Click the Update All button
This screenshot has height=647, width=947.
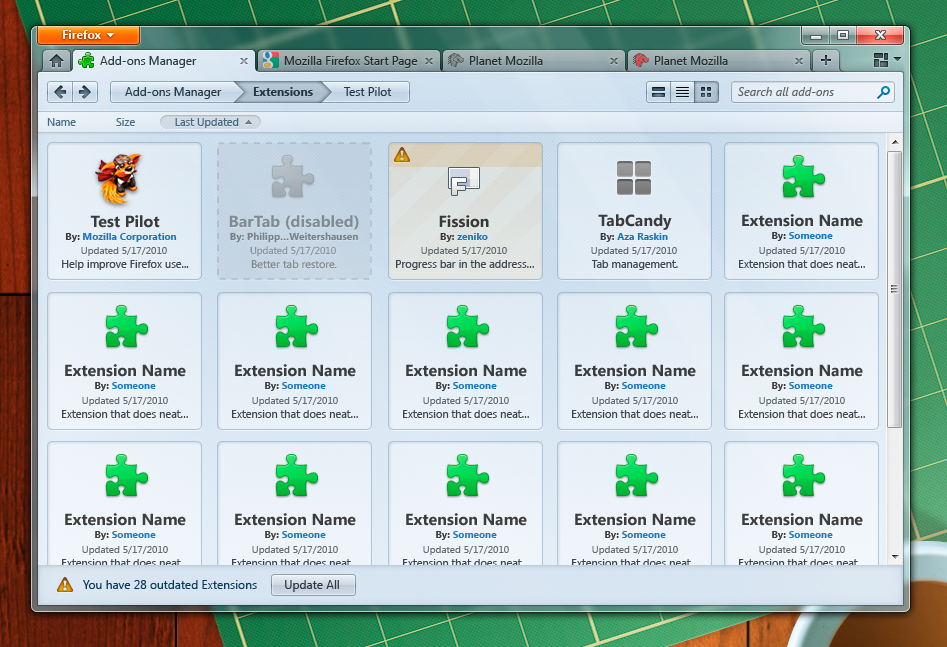(x=313, y=585)
